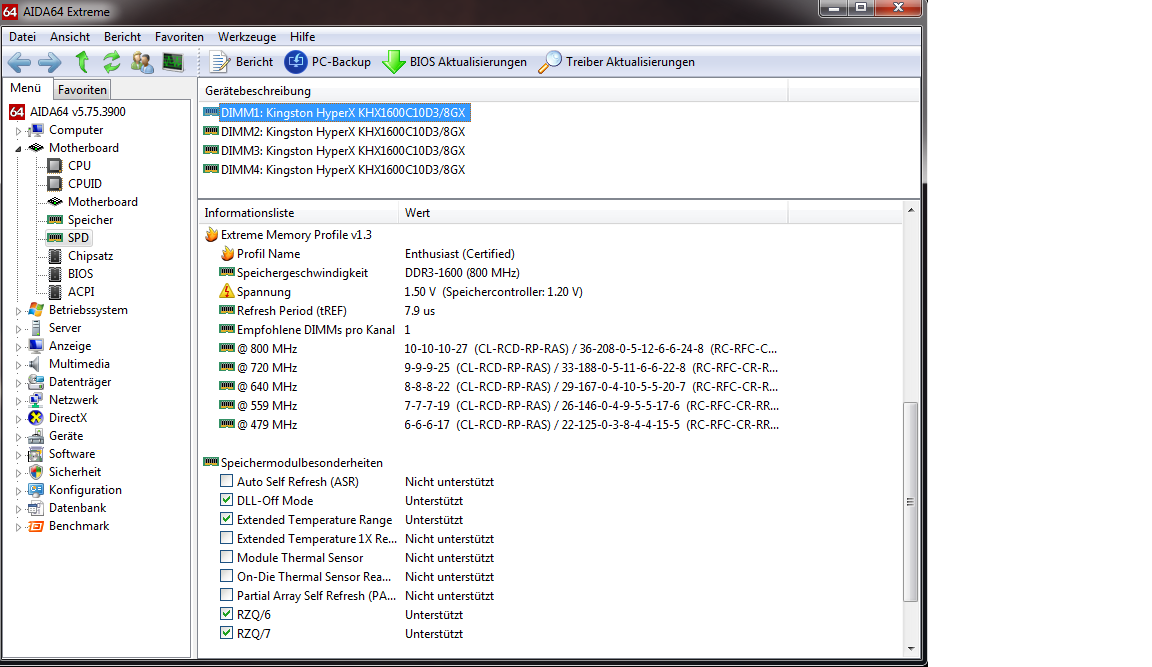Select the @ 800 MHz timing row
1152x667 pixels.
[x=498, y=349]
